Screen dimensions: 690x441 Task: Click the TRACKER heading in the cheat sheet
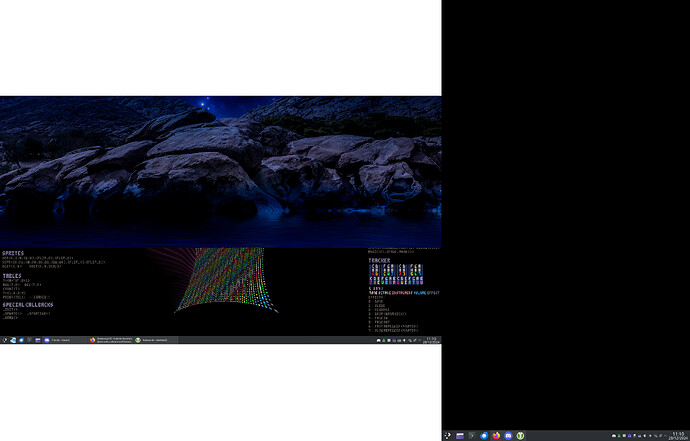379,260
